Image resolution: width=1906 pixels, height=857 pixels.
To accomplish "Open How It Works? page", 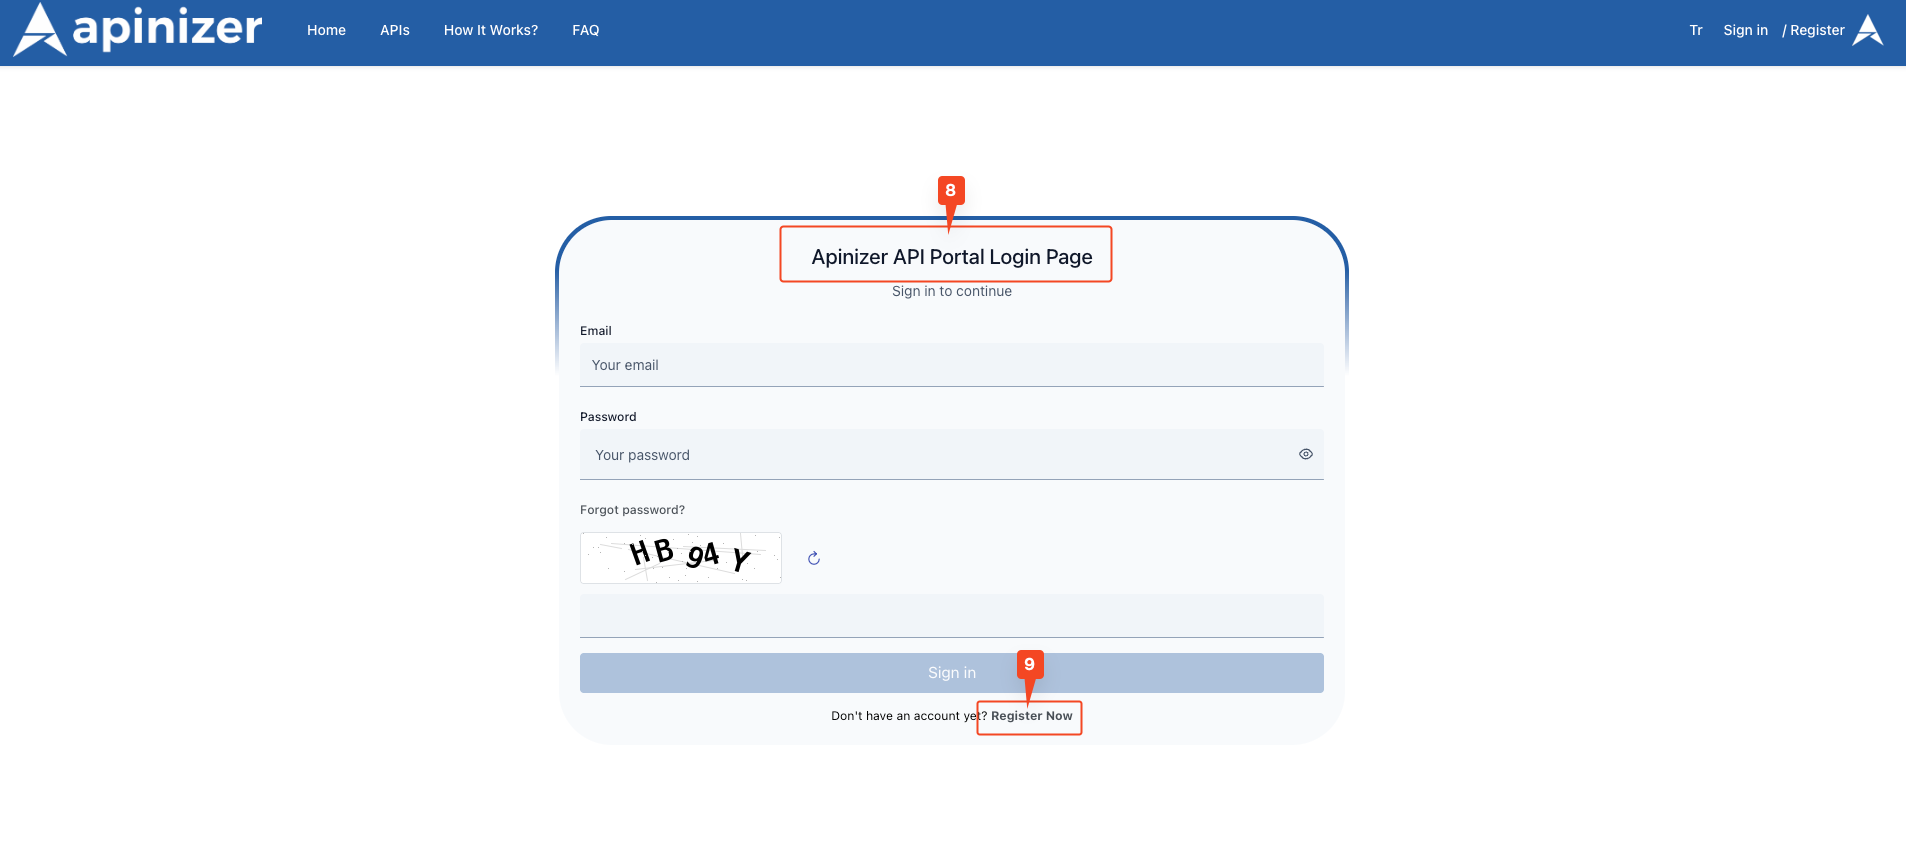I will tap(491, 30).
